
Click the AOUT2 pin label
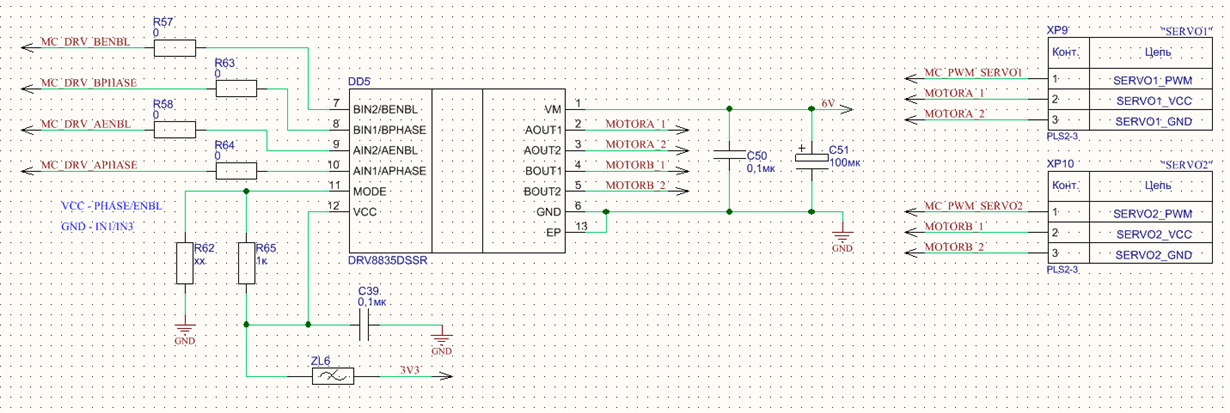(x=543, y=150)
